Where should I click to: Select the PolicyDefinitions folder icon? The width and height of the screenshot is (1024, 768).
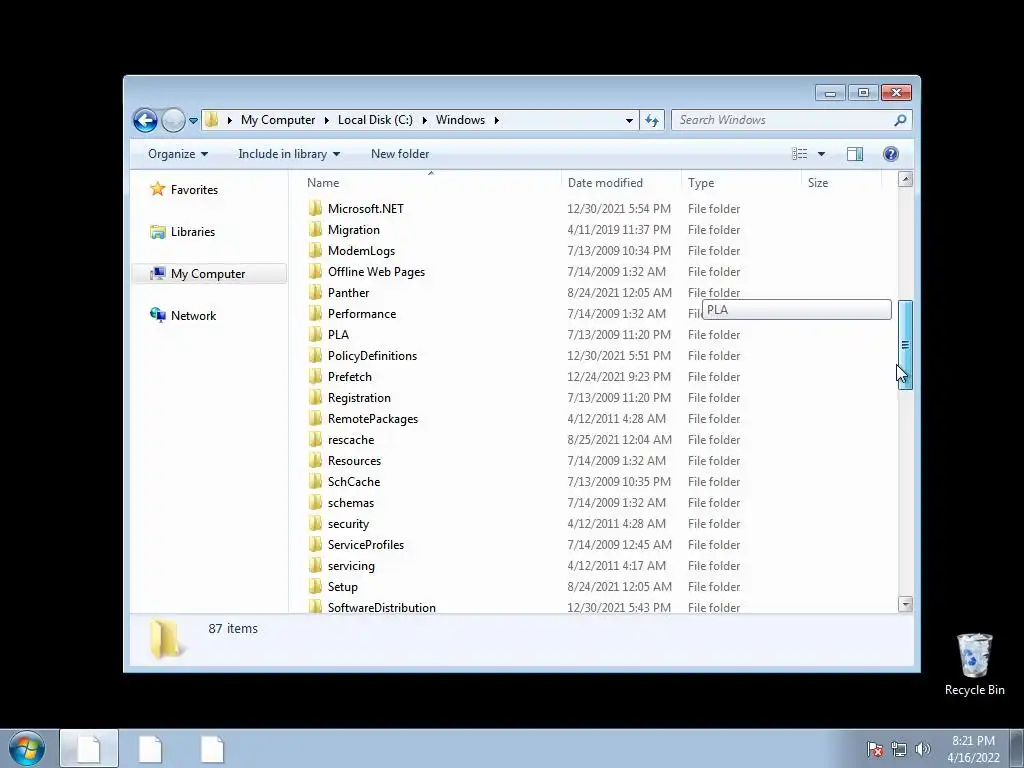(315, 355)
